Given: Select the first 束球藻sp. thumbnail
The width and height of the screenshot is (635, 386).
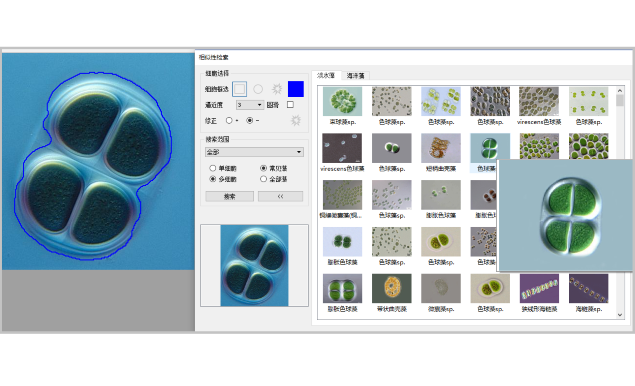Looking at the screenshot, I should [342, 101].
